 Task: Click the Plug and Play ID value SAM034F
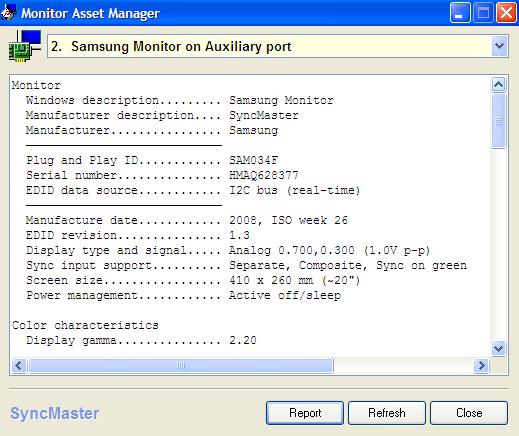coord(253,160)
